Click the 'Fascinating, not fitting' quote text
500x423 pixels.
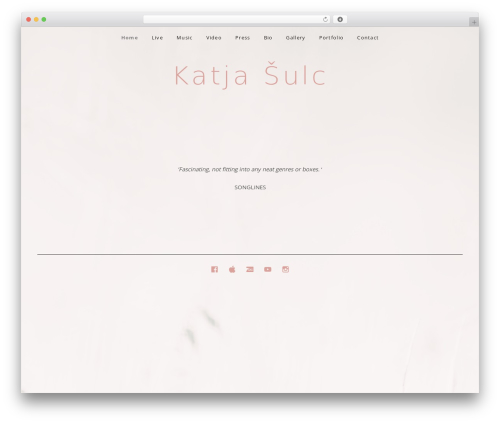[x=250, y=169]
